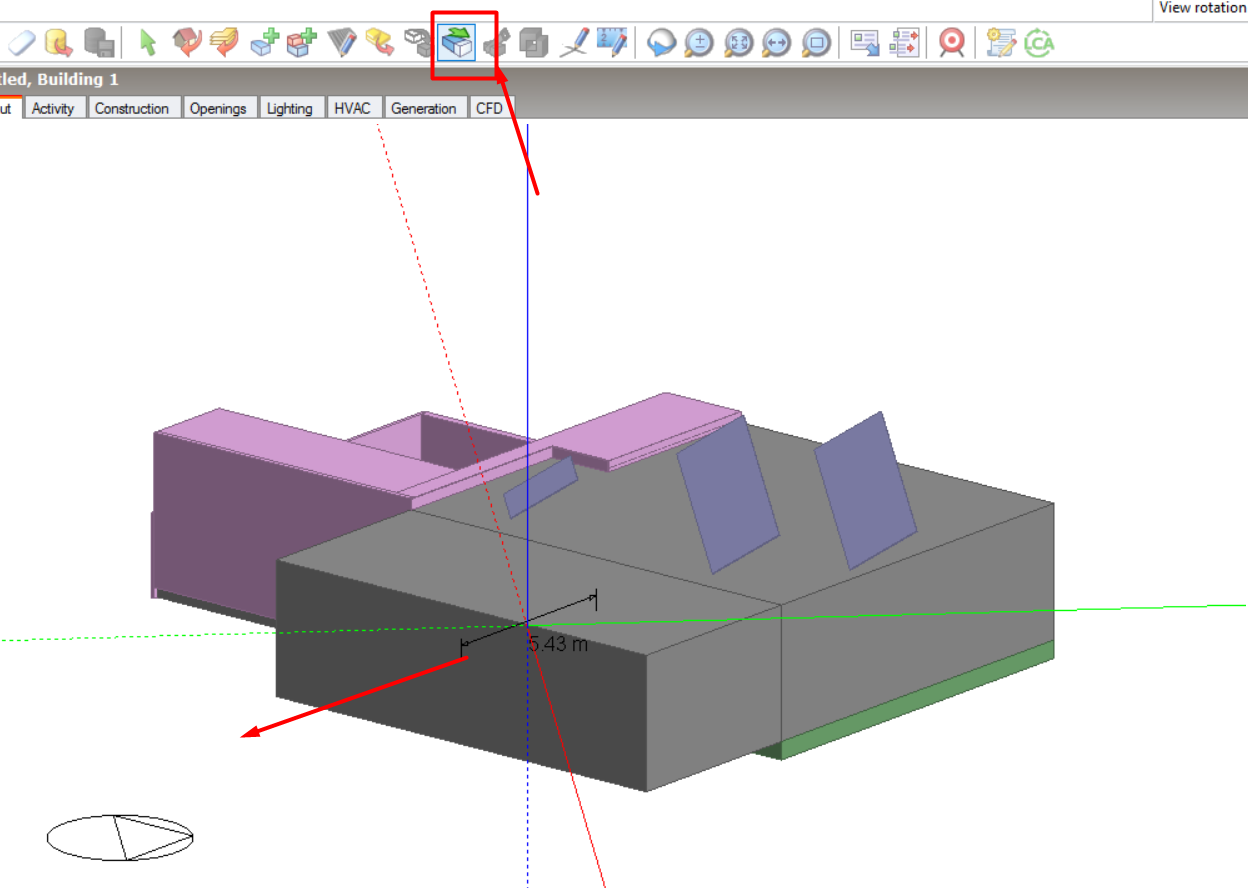Activate the orbit view tool

click(x=661, y=43)
